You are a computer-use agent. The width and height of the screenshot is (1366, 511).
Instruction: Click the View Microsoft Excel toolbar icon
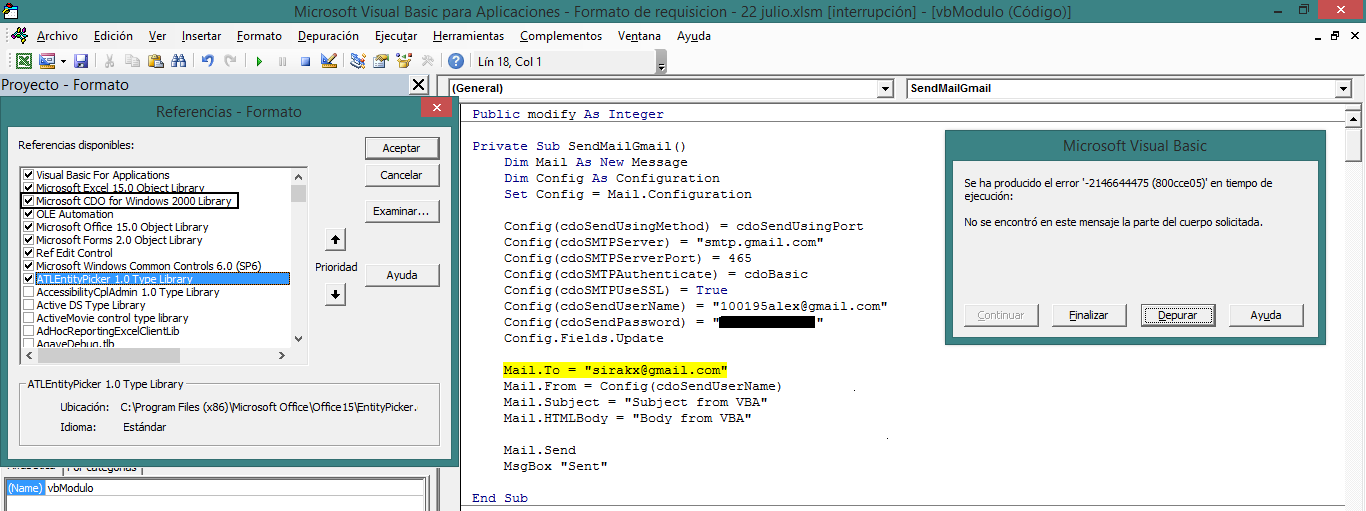click(24, 62)
